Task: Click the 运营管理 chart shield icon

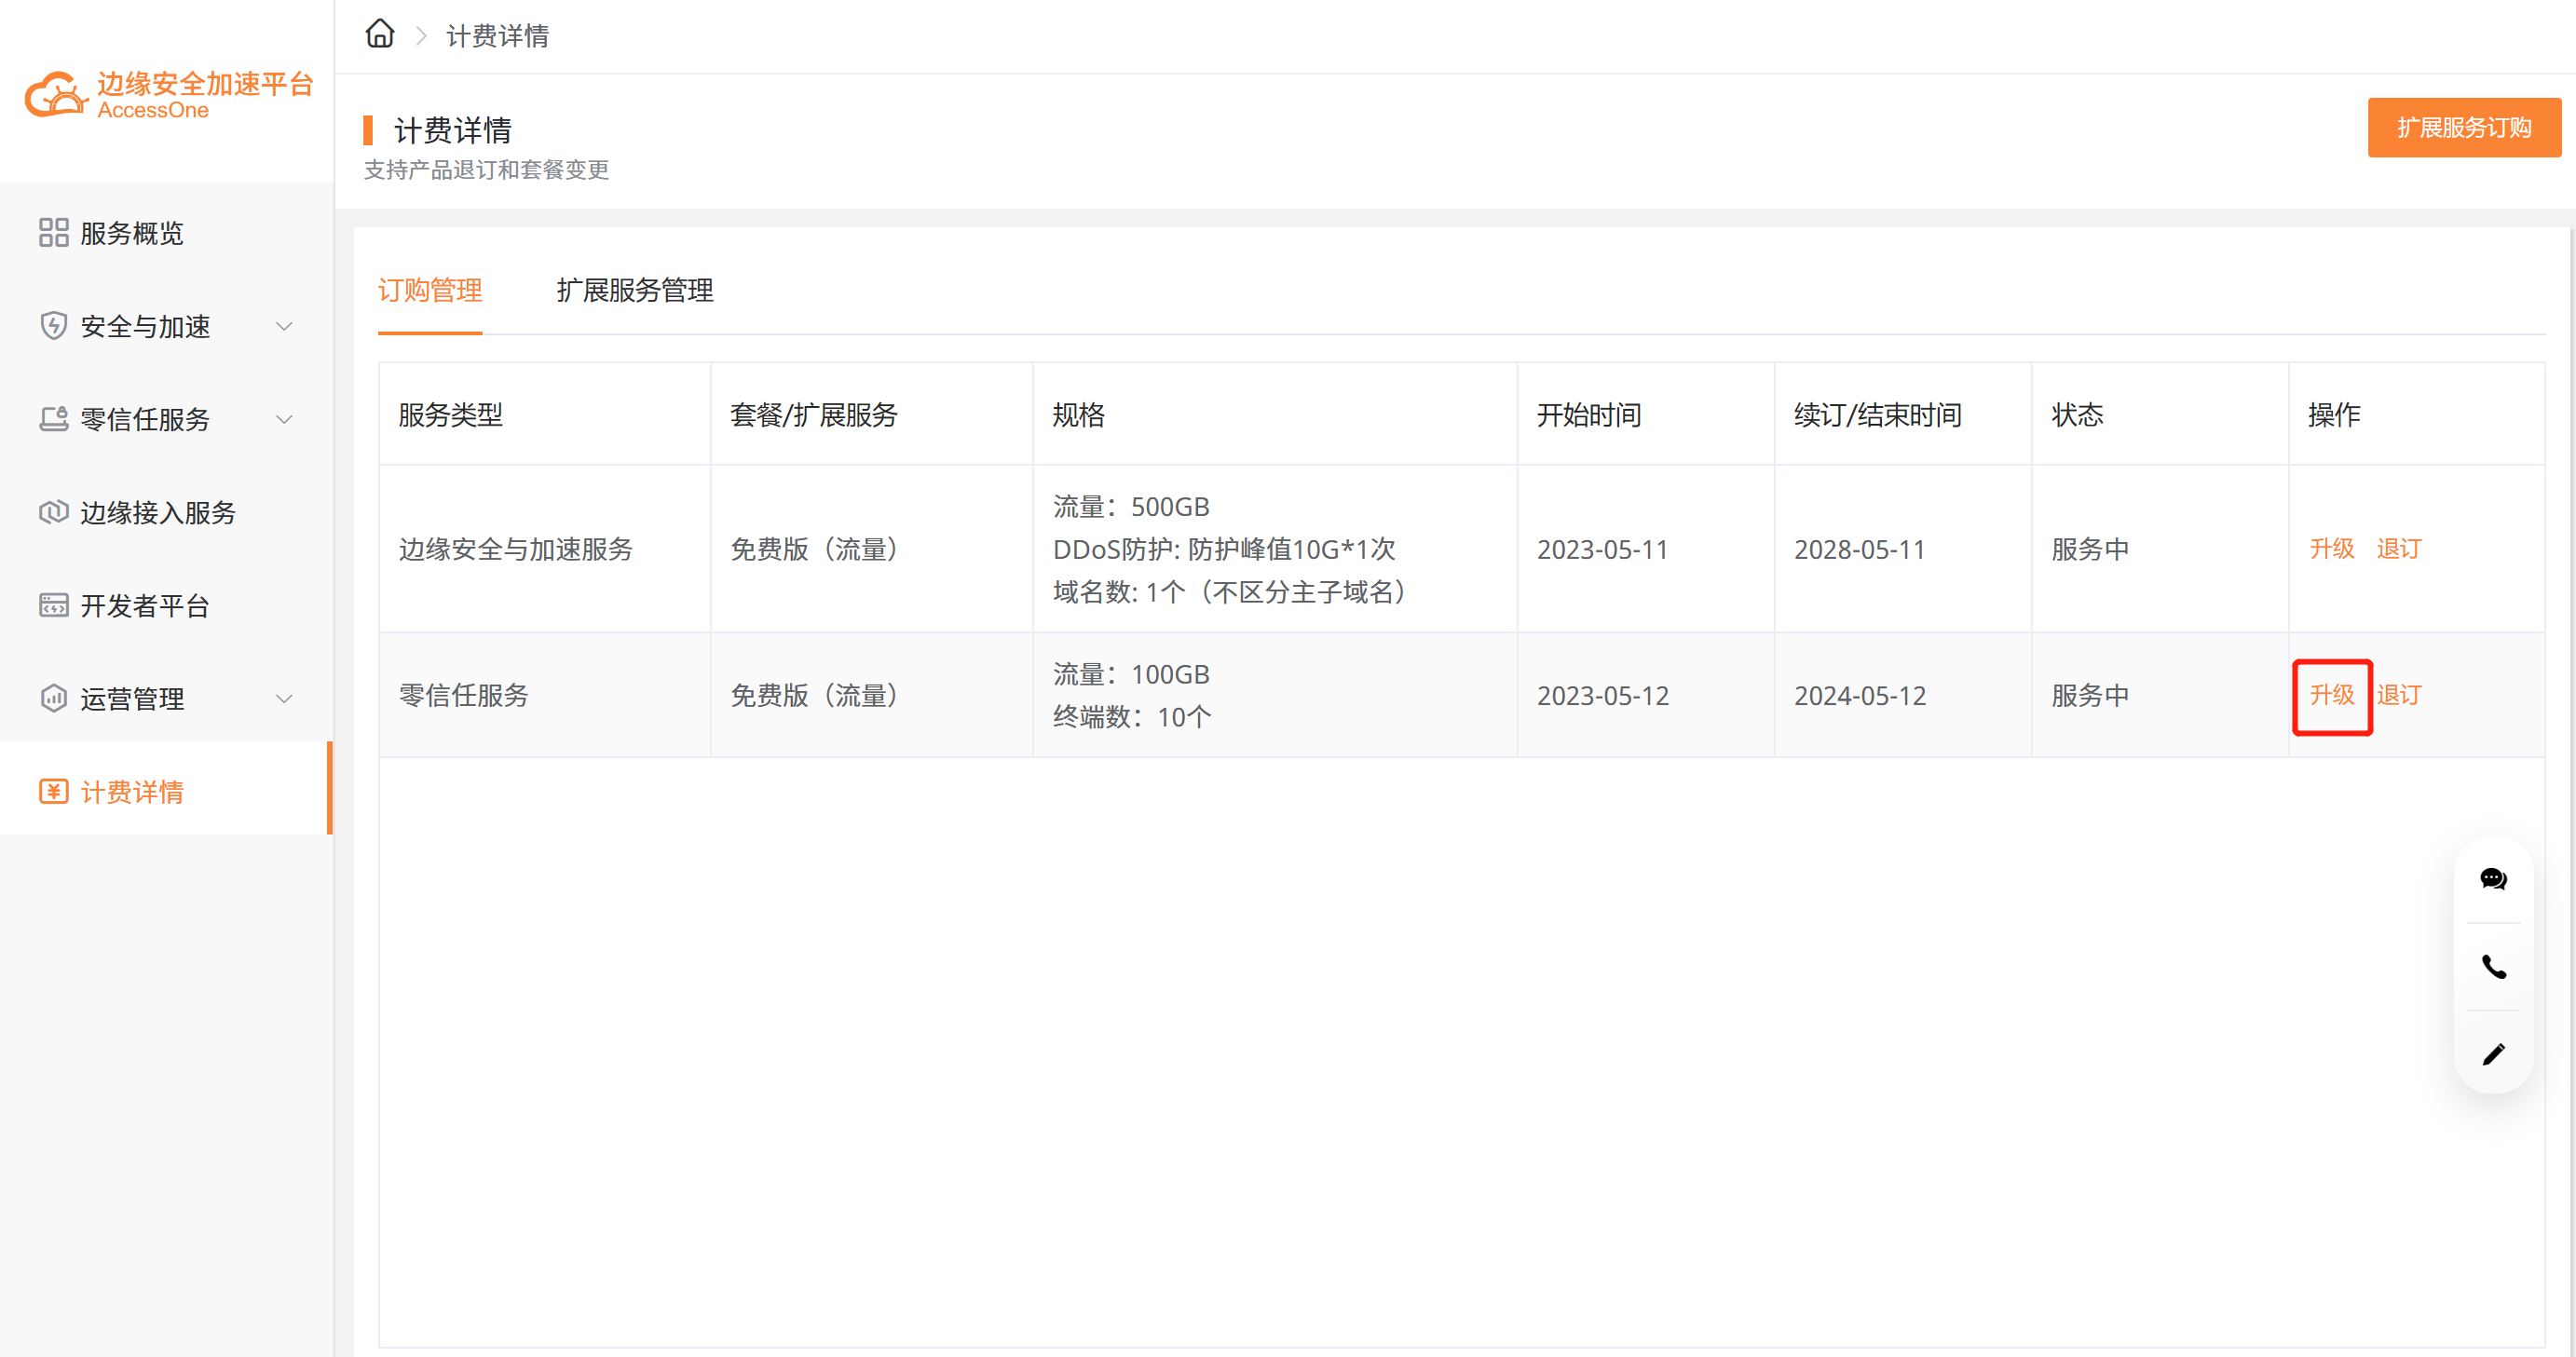Action: click(54, 698)
